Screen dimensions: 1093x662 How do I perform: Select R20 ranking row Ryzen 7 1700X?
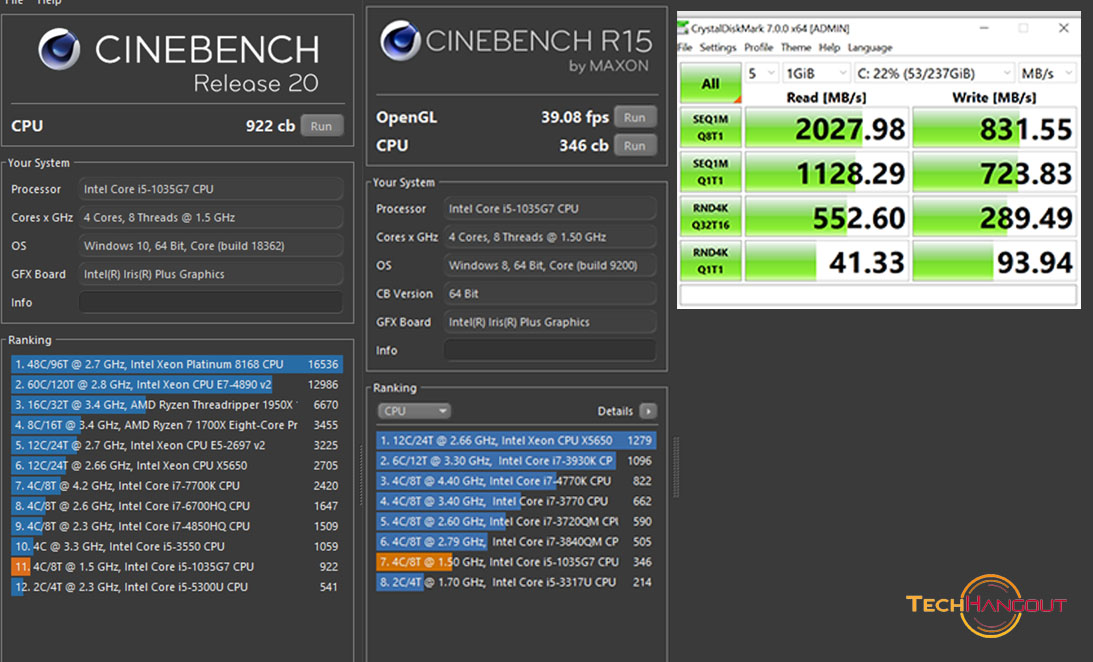point(176,425)
